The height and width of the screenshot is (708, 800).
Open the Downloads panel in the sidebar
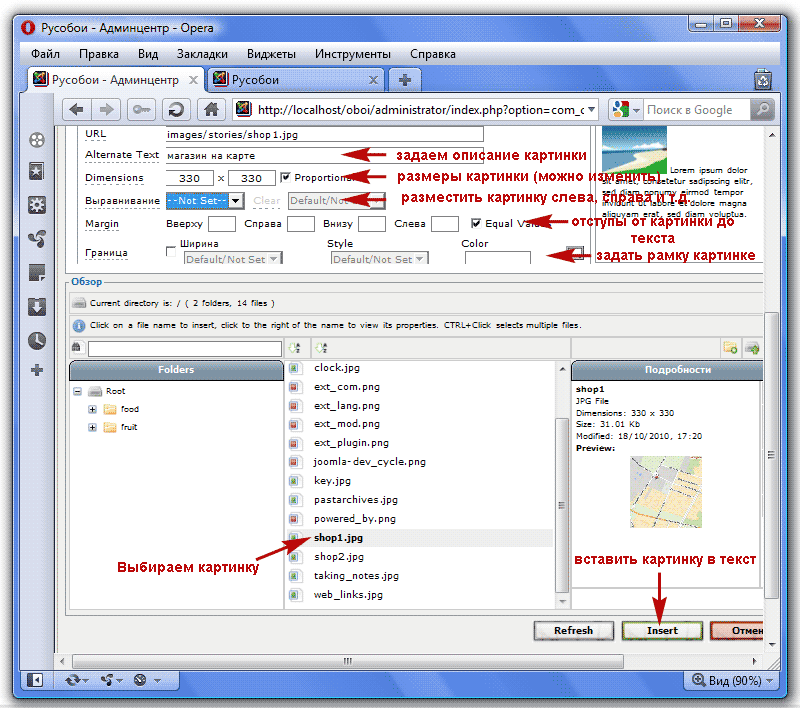(37, 306)
